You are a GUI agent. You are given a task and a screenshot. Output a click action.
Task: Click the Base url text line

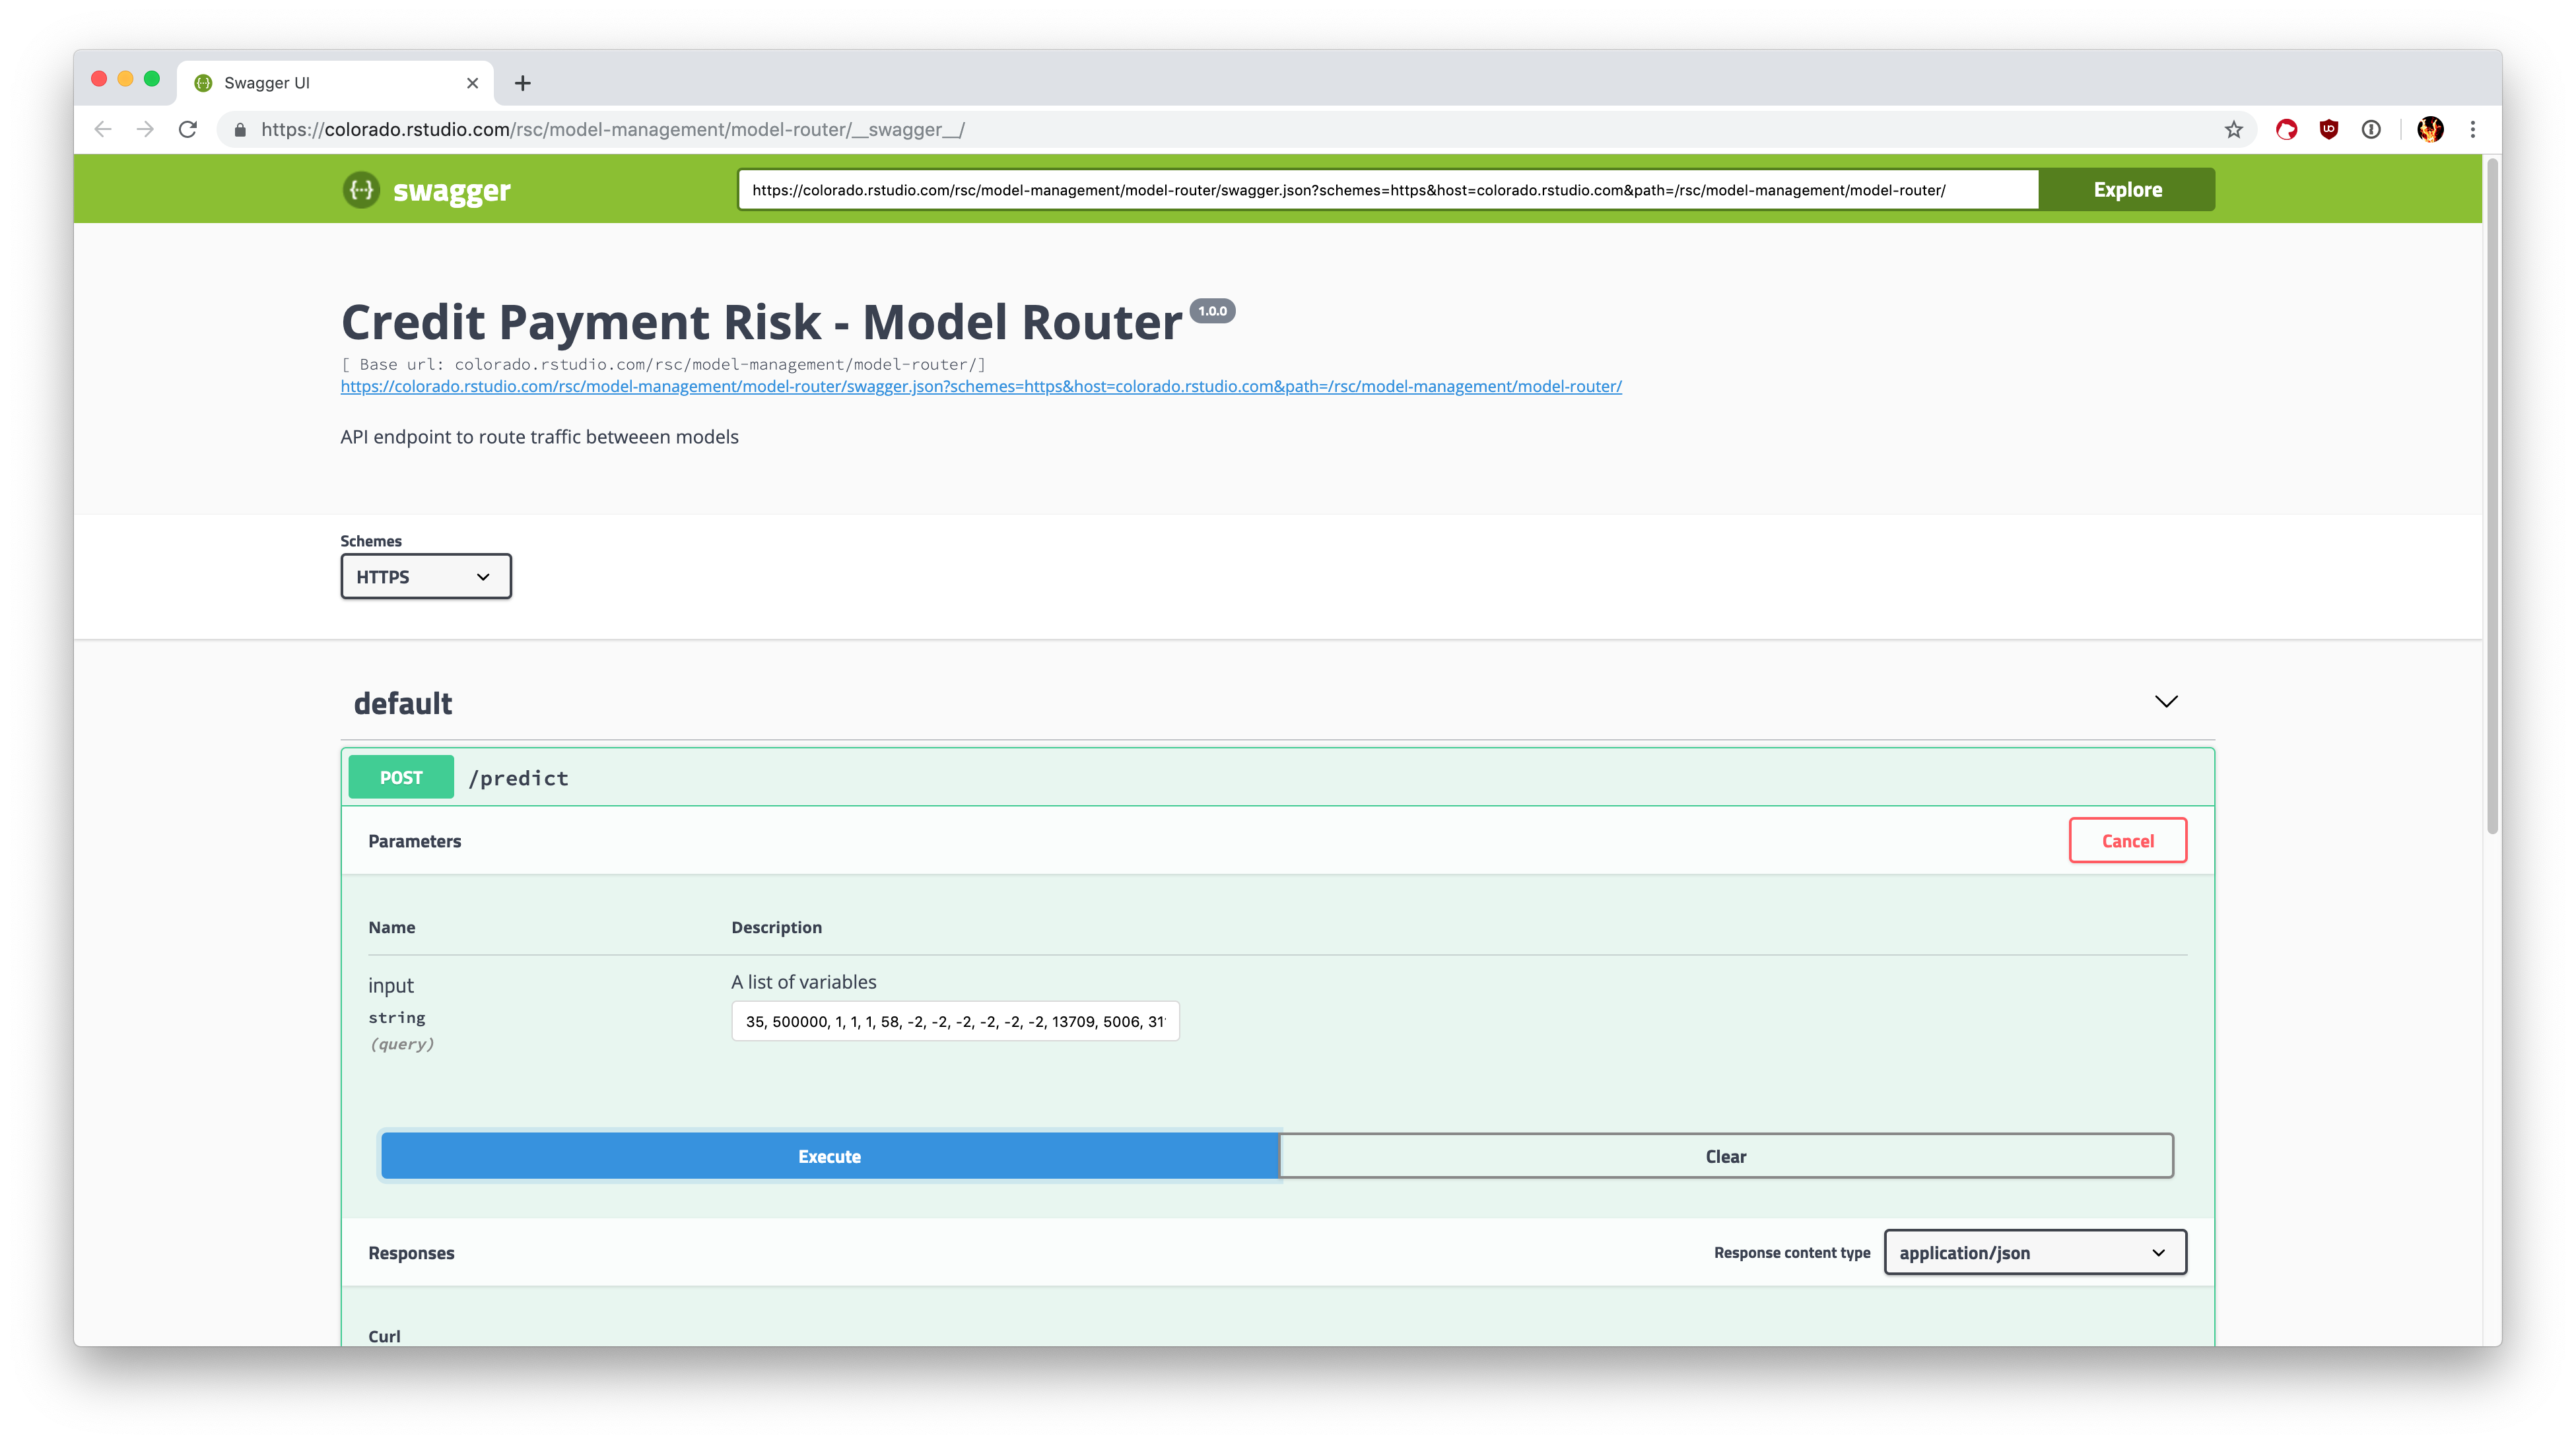tap(663, 364)
